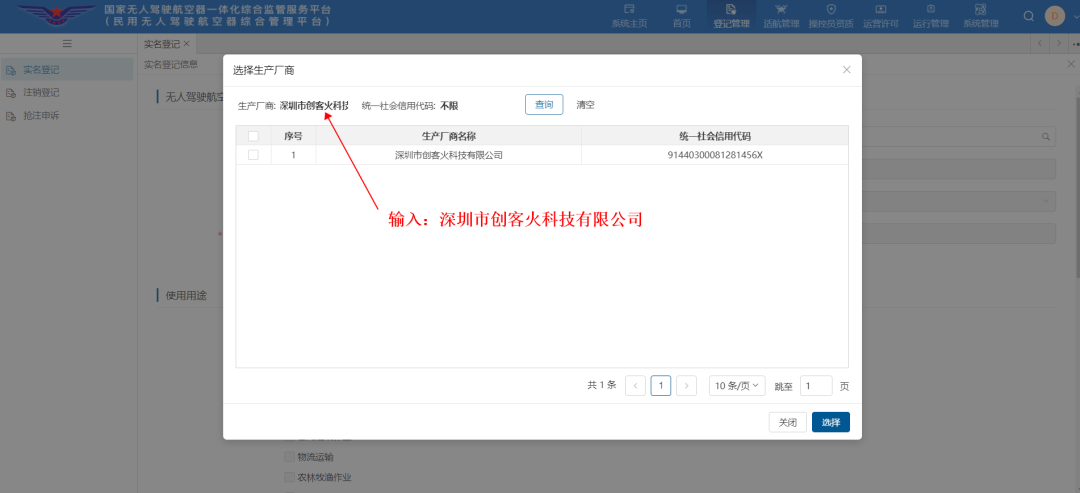The image size is (1080, 493).
Task: Click the orange user avatar
Action: click(x=1054, y=16)
